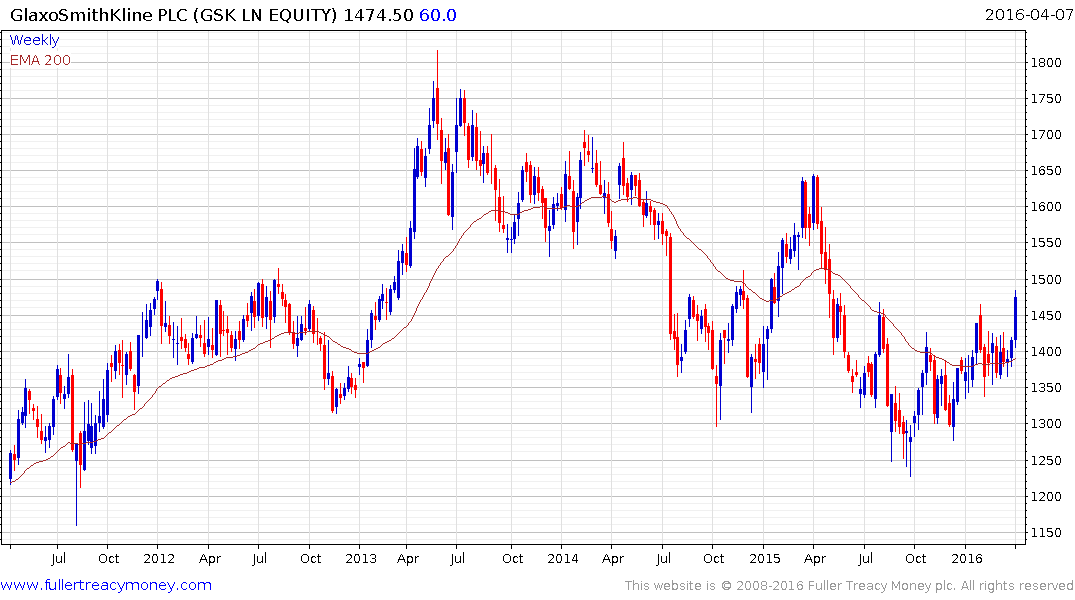Image resolution: width=1075 pixels, height=600 pixels.
Task: Click the 1250 price axis label
Action: point(1046,461)
